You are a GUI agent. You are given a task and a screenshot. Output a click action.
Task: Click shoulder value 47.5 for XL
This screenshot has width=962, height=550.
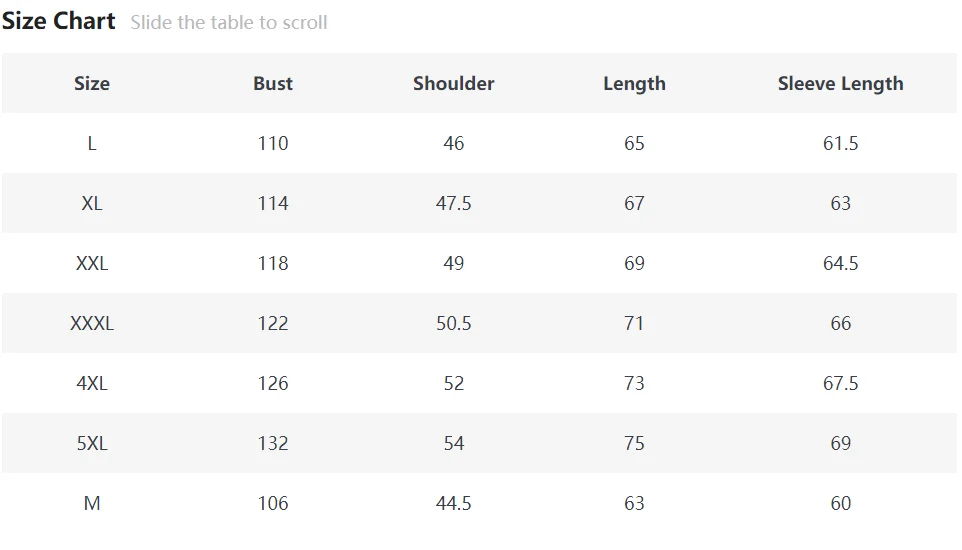[x=454, y=203]
